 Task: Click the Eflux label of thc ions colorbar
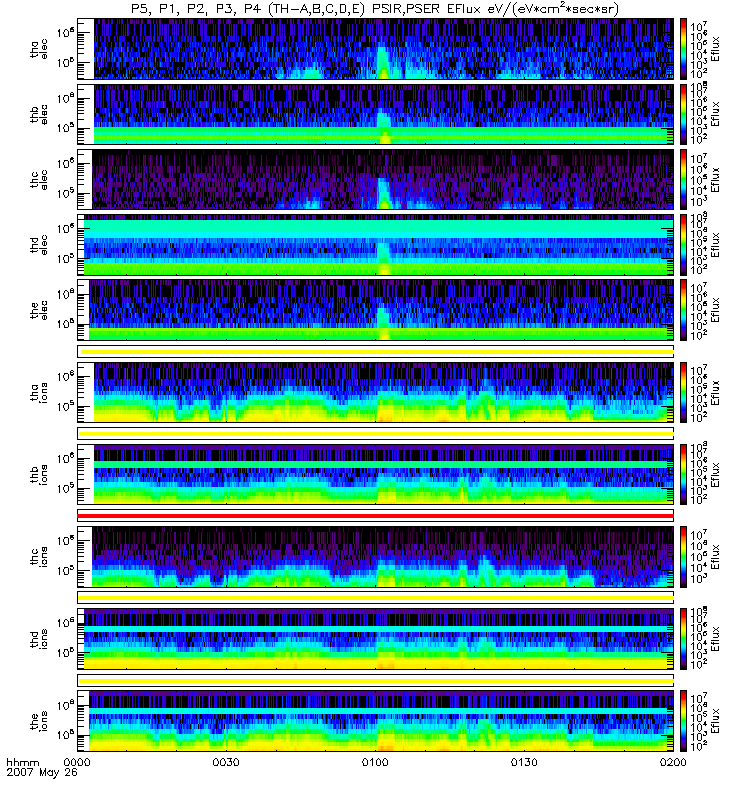point(716,557)
